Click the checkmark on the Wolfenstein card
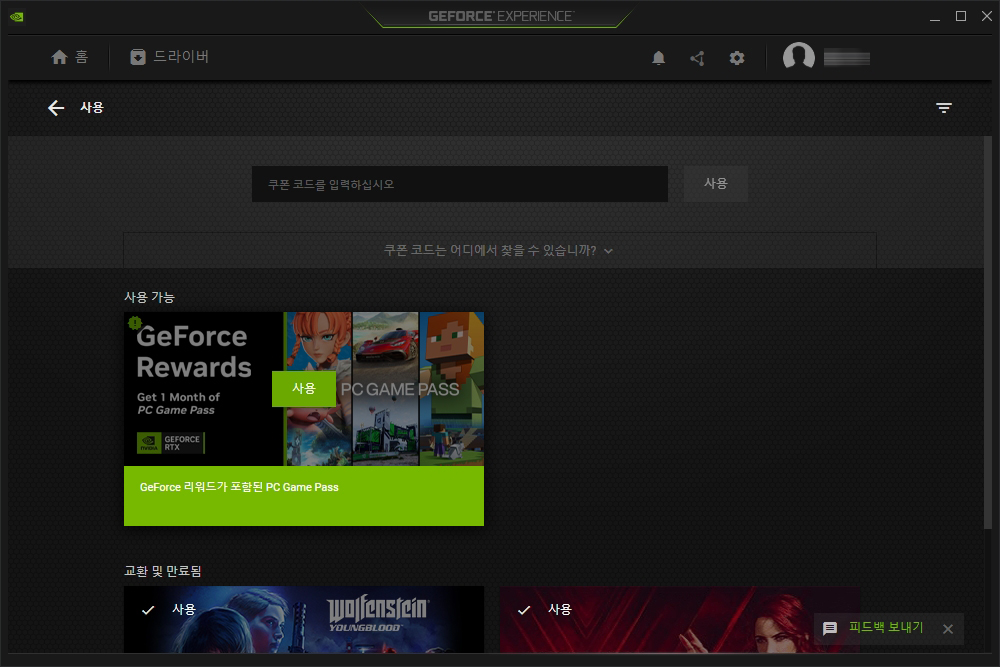 (x=148, y=610)
